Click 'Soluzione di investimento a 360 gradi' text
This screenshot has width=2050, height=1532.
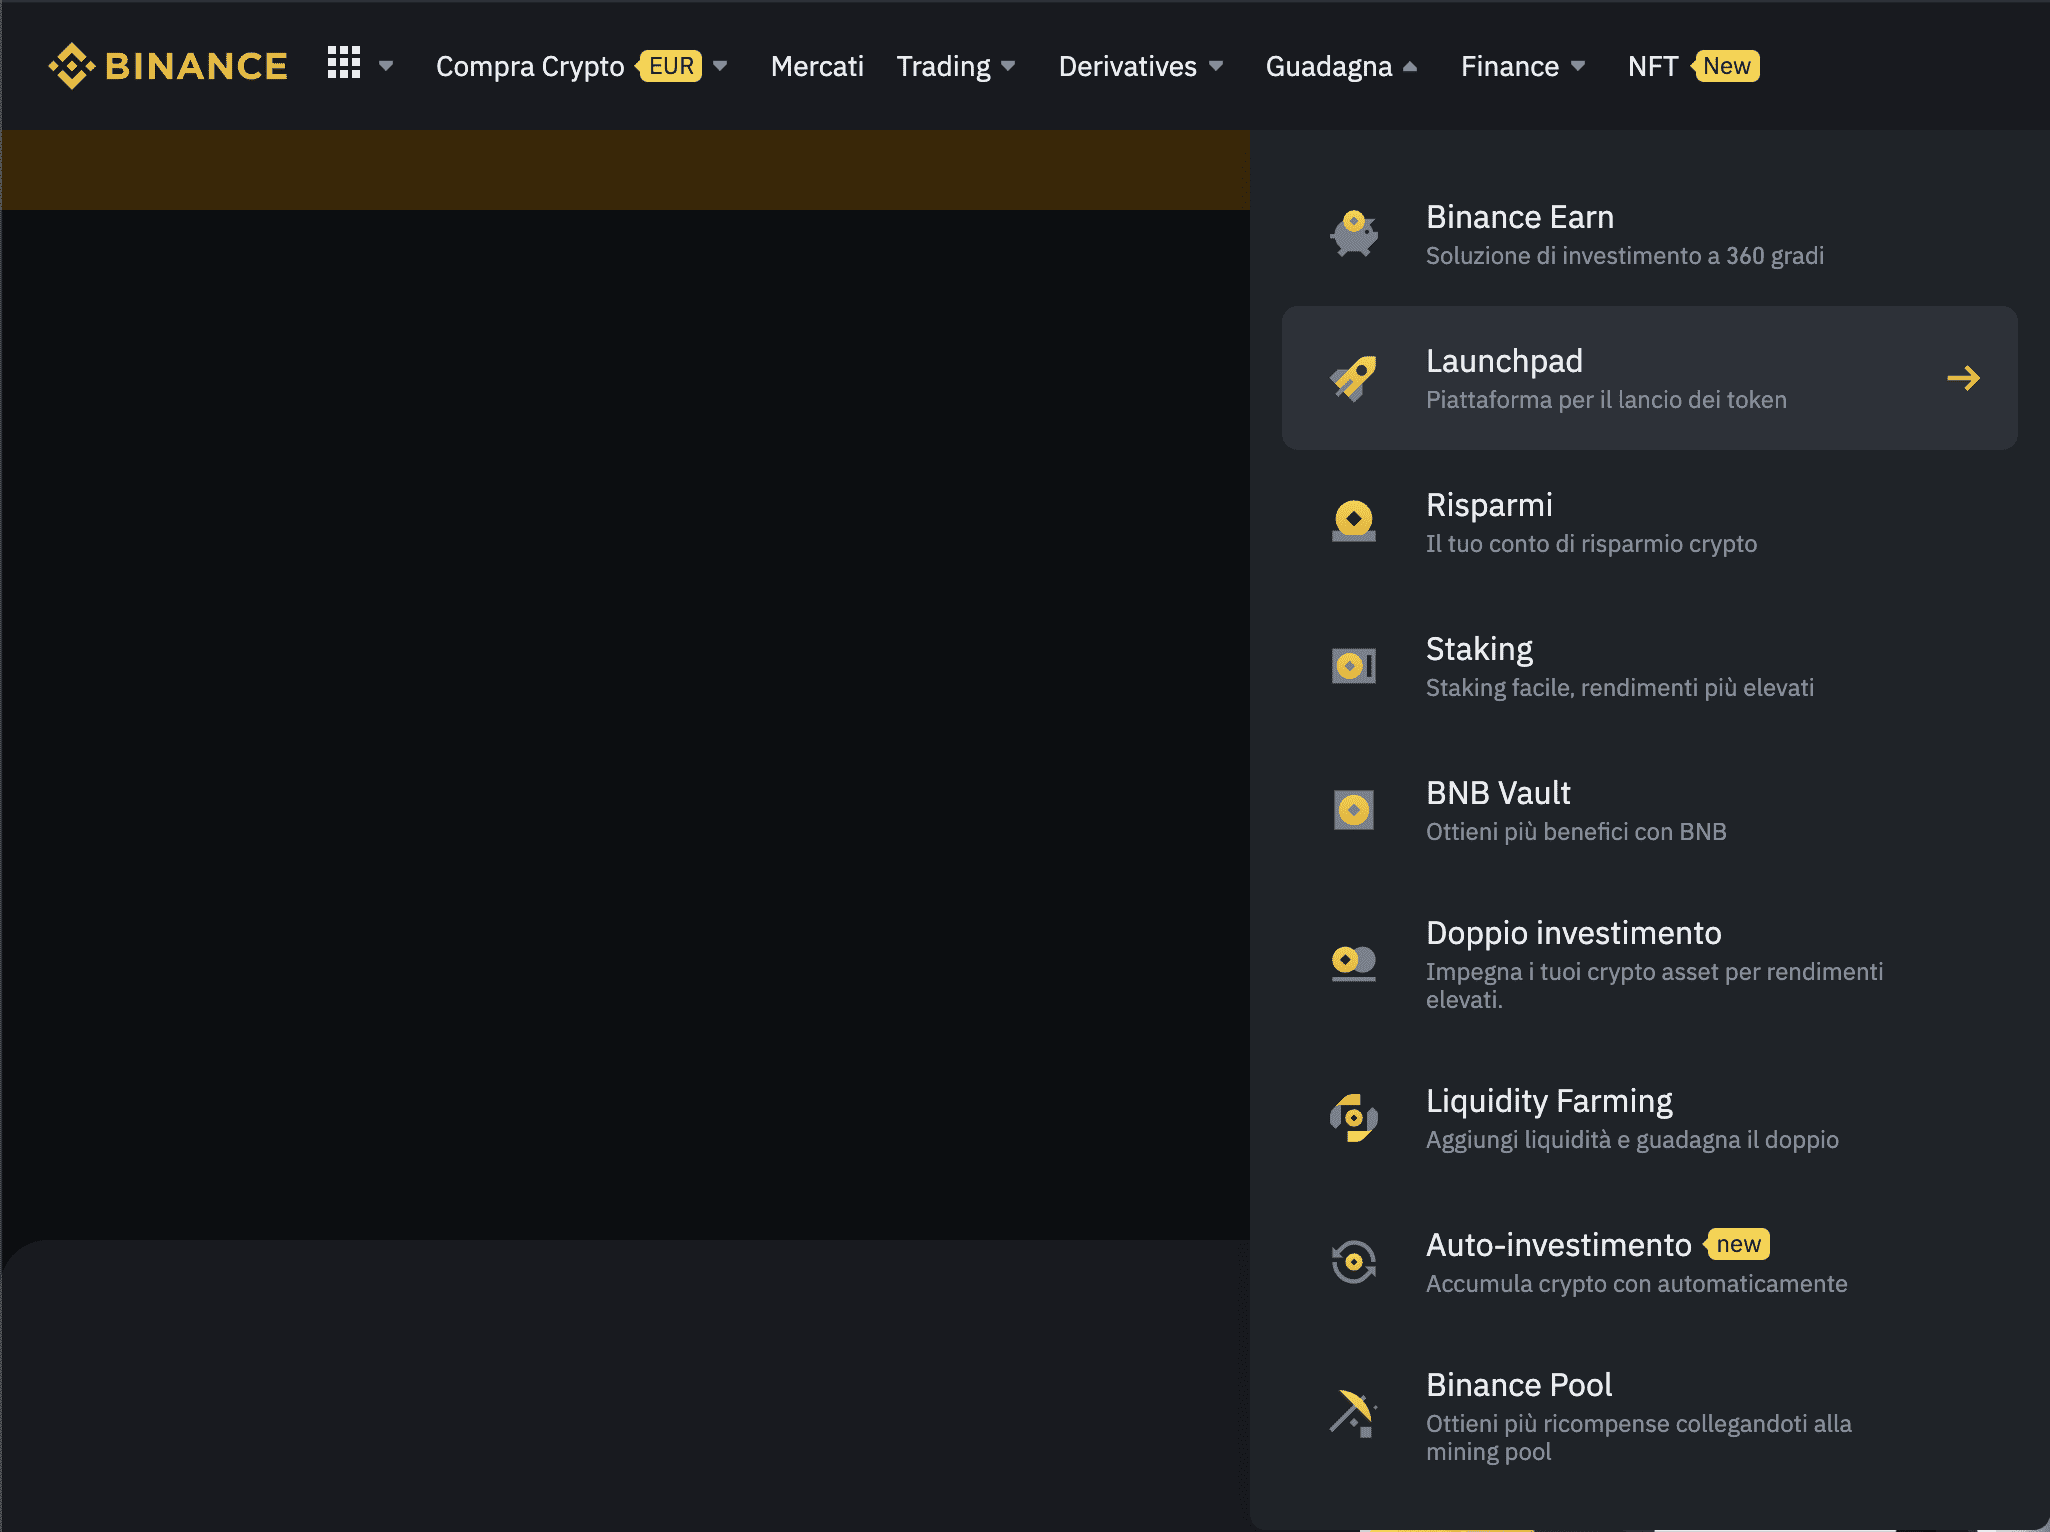click(1625, 256)
